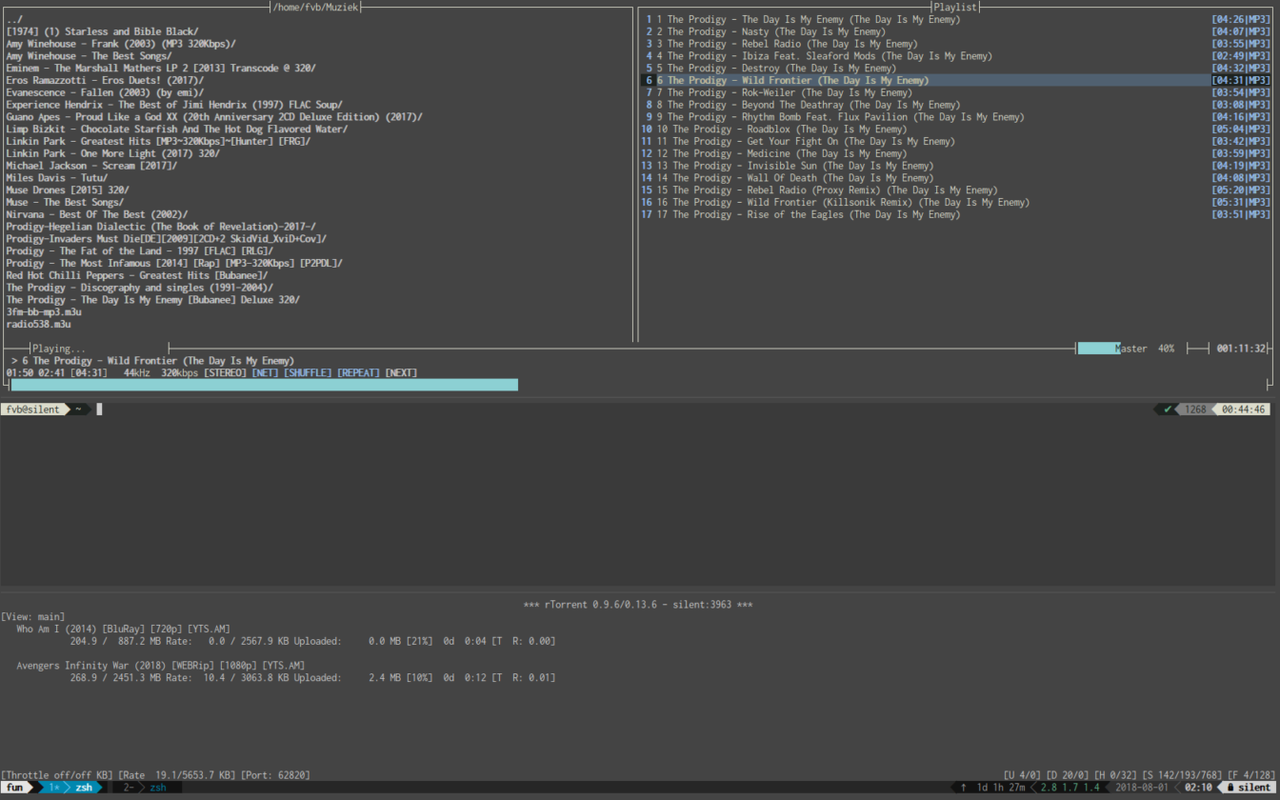Screen dimensions: 1280x800
Task: Select track 17 Rise of the Eagles
Action: point(956,215)
